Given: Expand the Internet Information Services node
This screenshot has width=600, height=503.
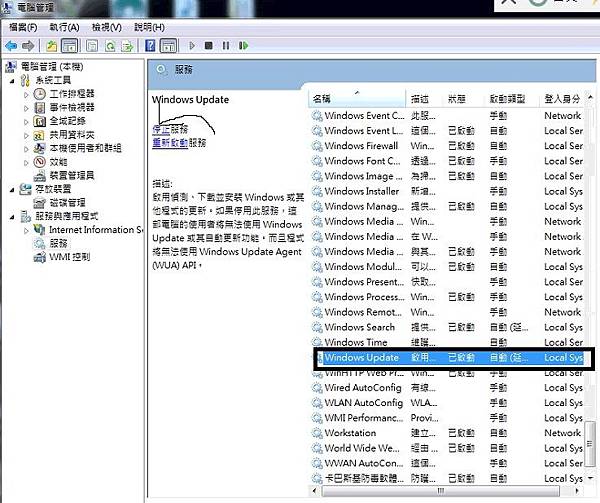Looking at the screenshot, I should click(26, 230).
